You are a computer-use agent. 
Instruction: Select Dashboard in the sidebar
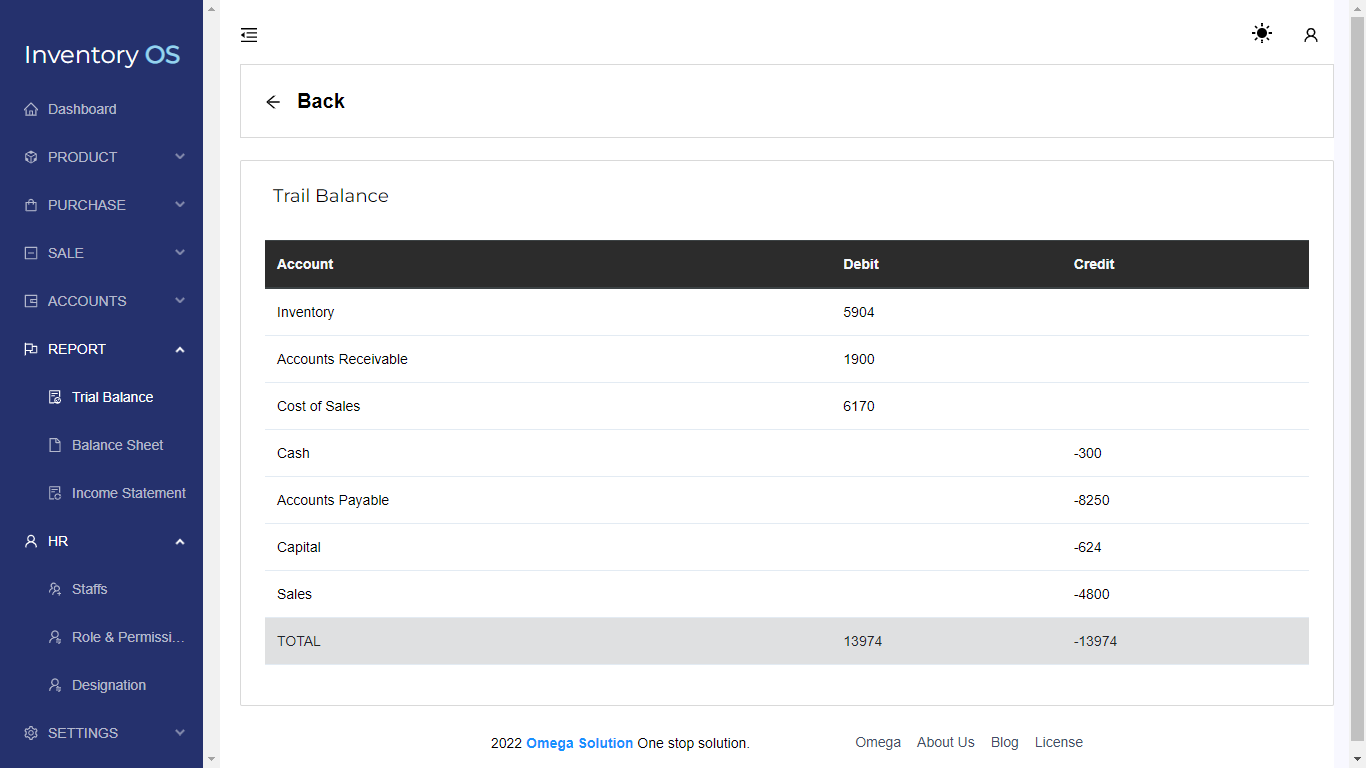81,109
